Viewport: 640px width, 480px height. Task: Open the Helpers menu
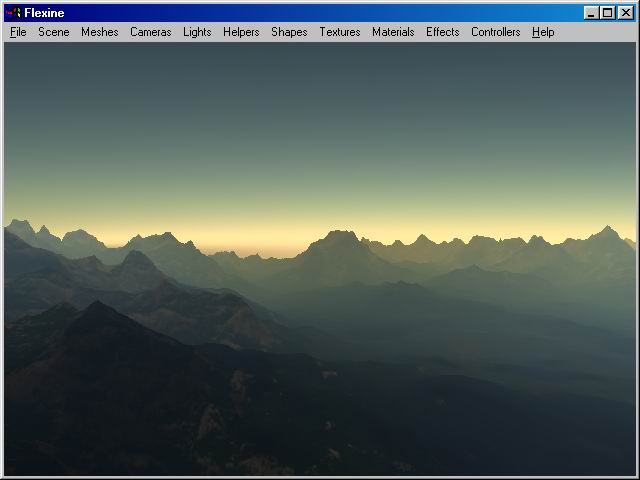point(241,32)
